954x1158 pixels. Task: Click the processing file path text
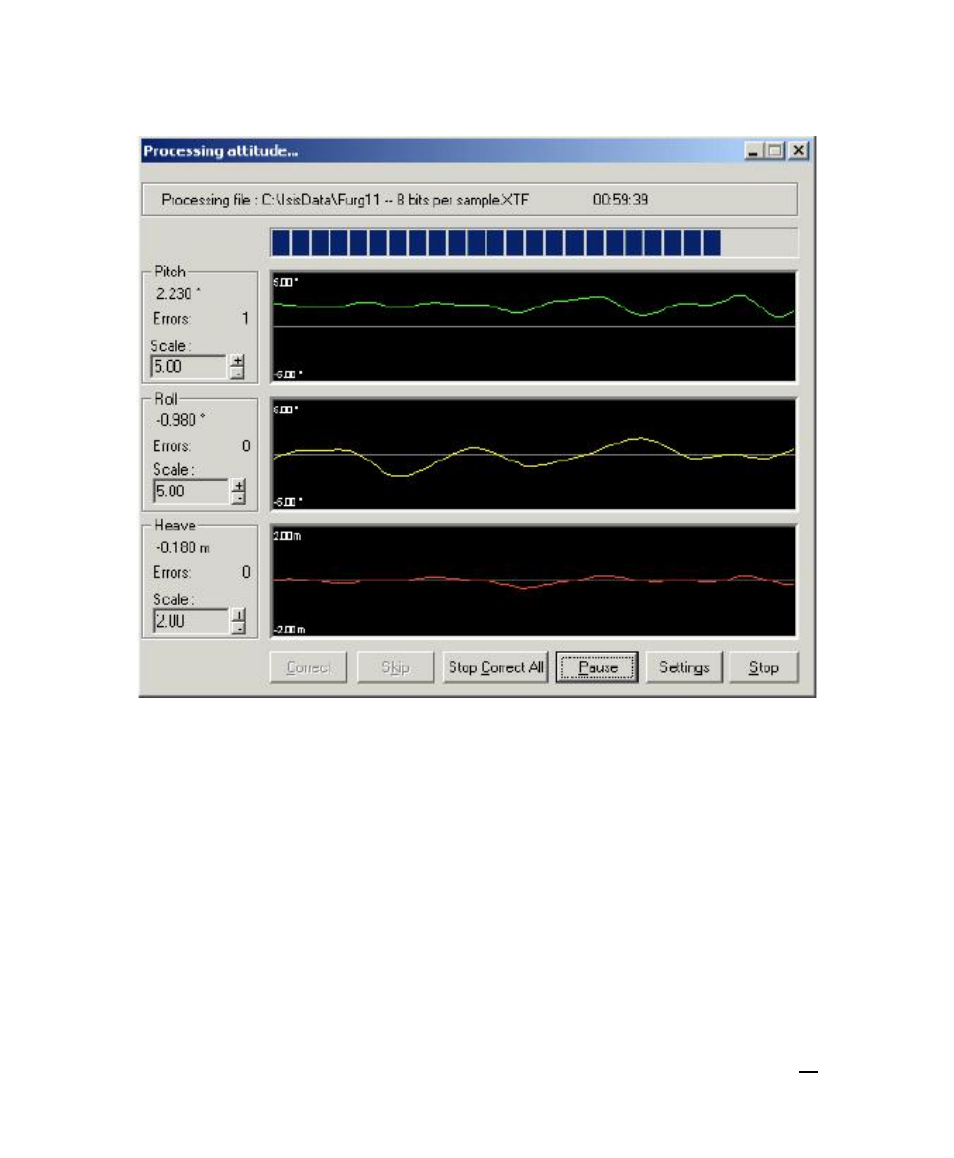(345, 199)
